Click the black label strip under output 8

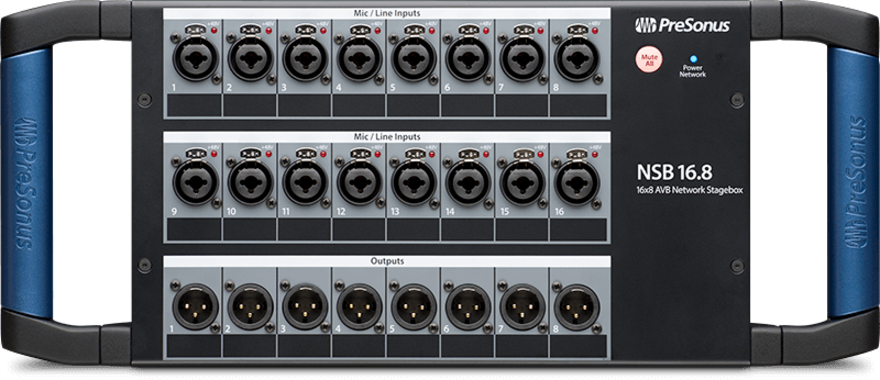coord(578,346)
